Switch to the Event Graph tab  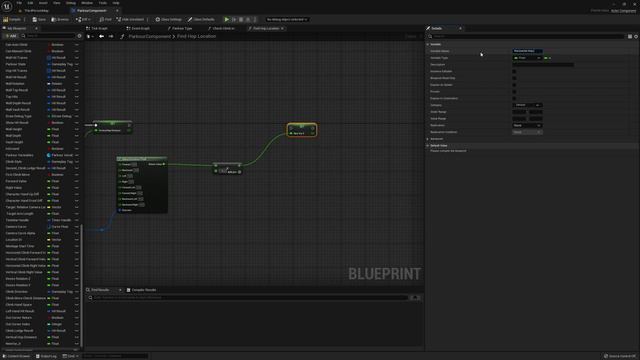point(138,28)
